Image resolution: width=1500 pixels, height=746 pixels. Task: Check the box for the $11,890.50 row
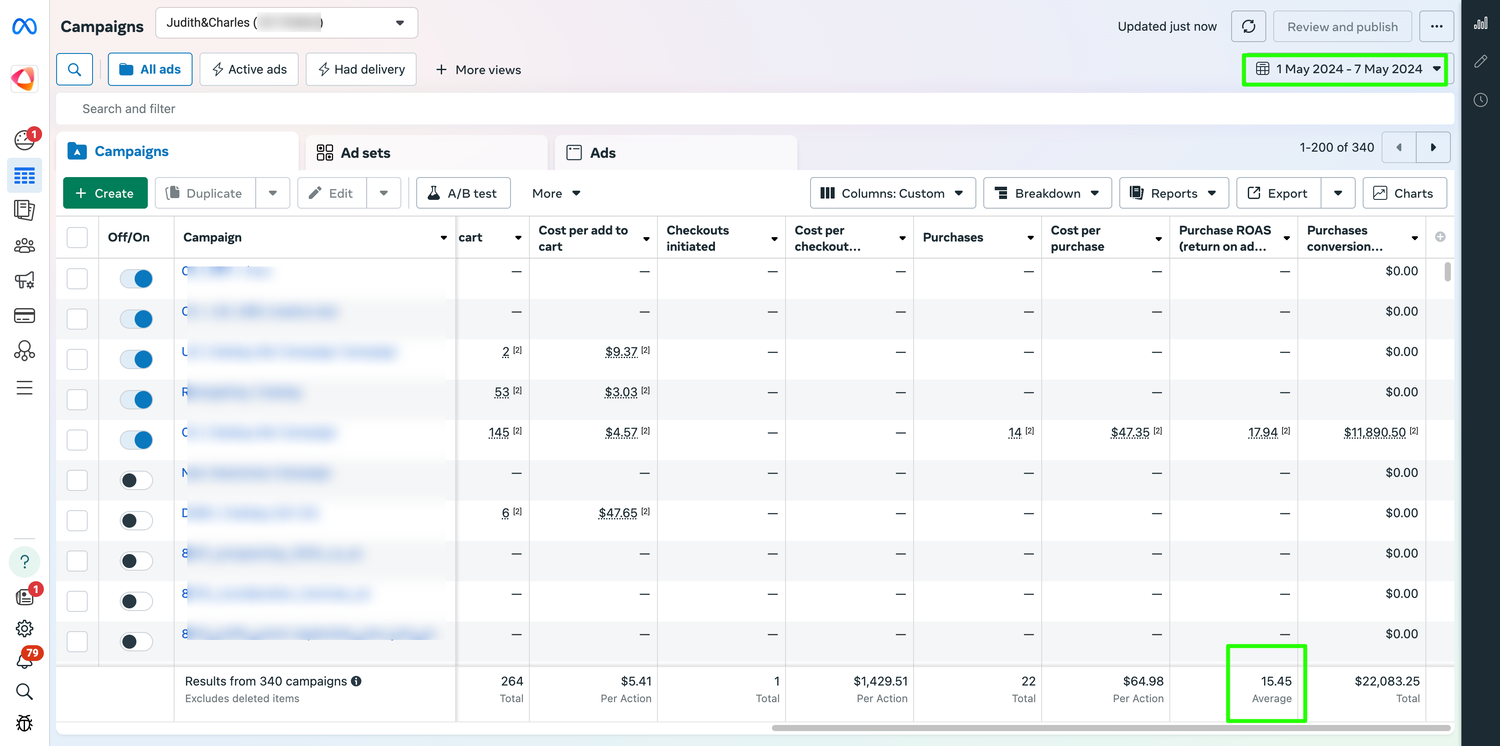click(77, 440)
